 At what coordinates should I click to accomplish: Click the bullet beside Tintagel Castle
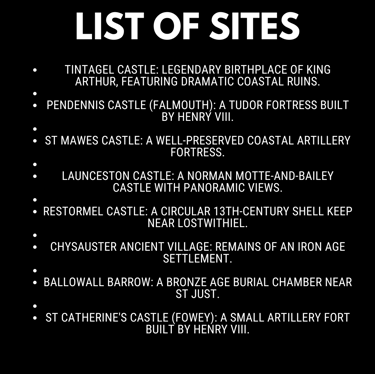pyautogui.click(x=35, y=70)
